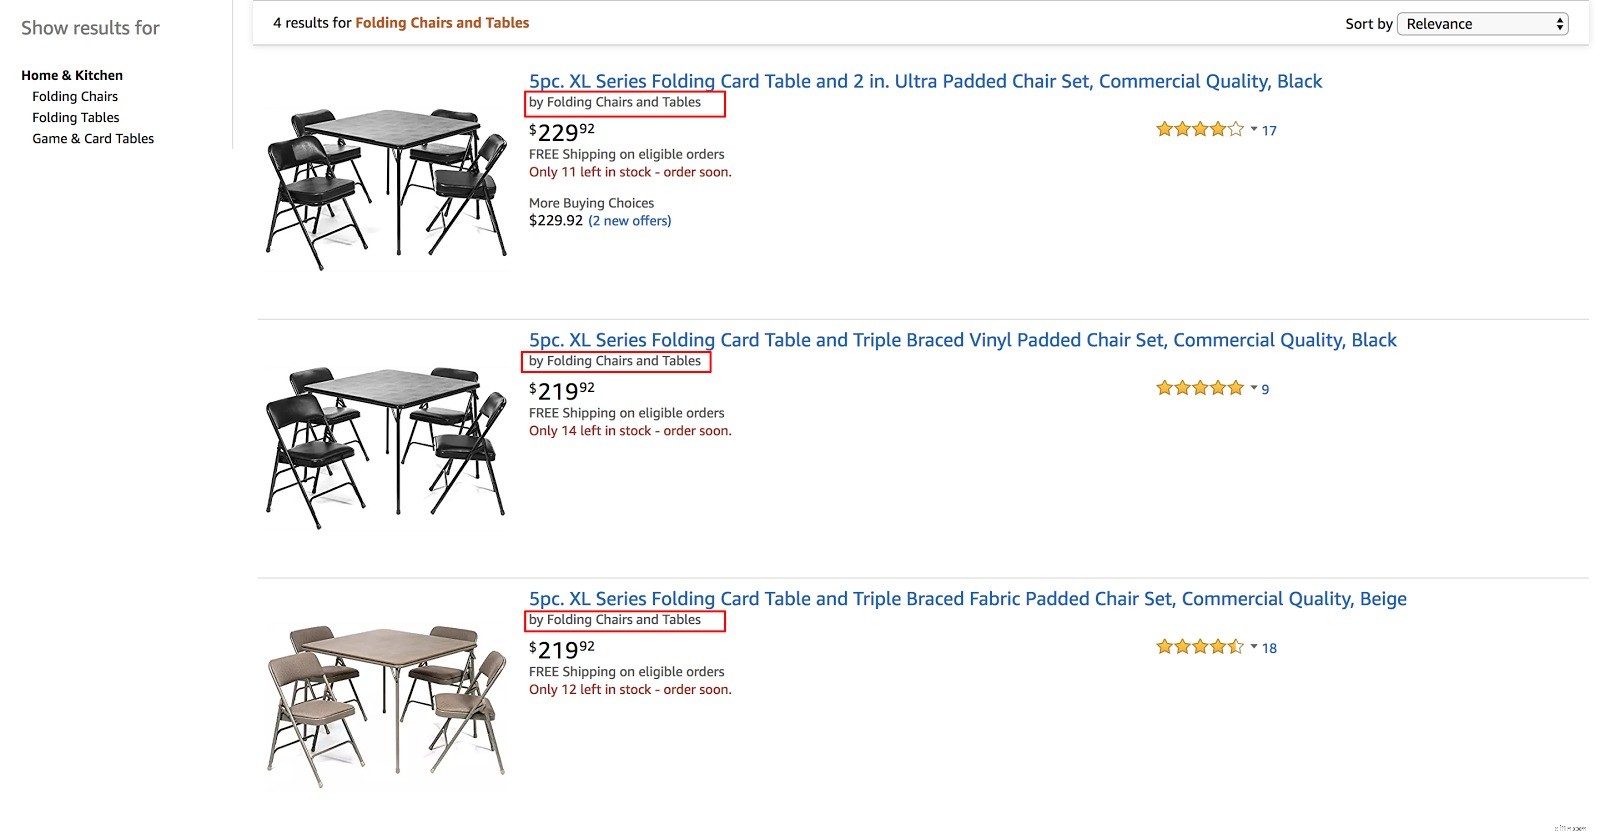The image size is (1600, 834).
Task: Open Game & Card Tables category
Action: pos(93,138)
